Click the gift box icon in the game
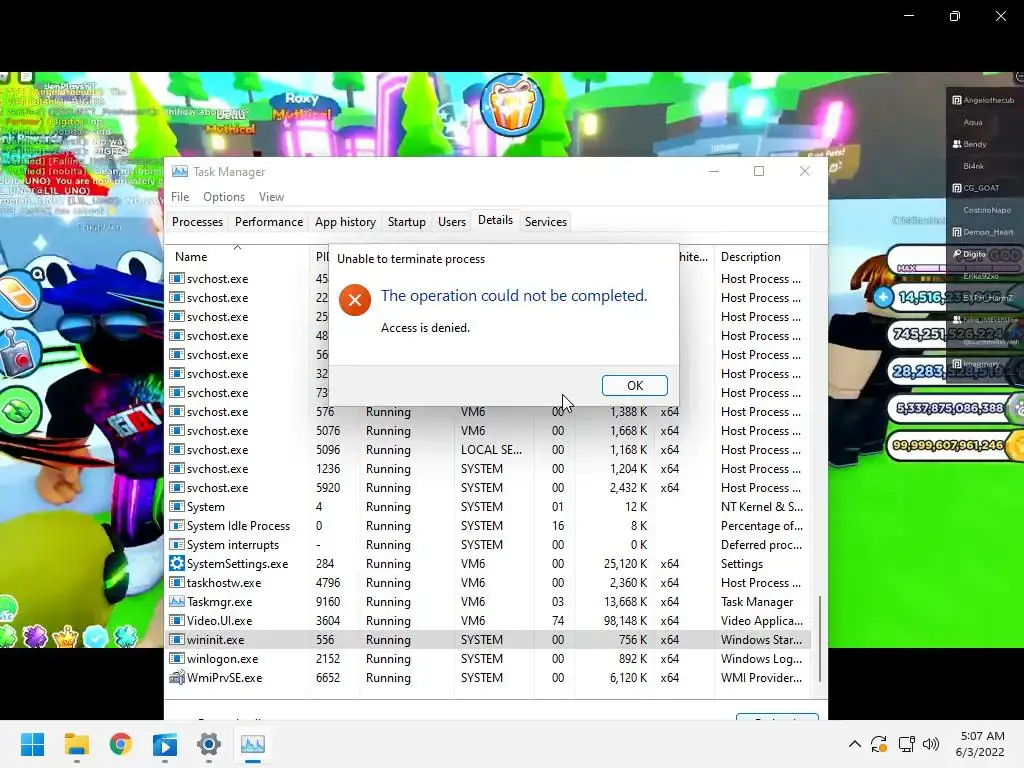1024x768 pixels. point(512,106)
